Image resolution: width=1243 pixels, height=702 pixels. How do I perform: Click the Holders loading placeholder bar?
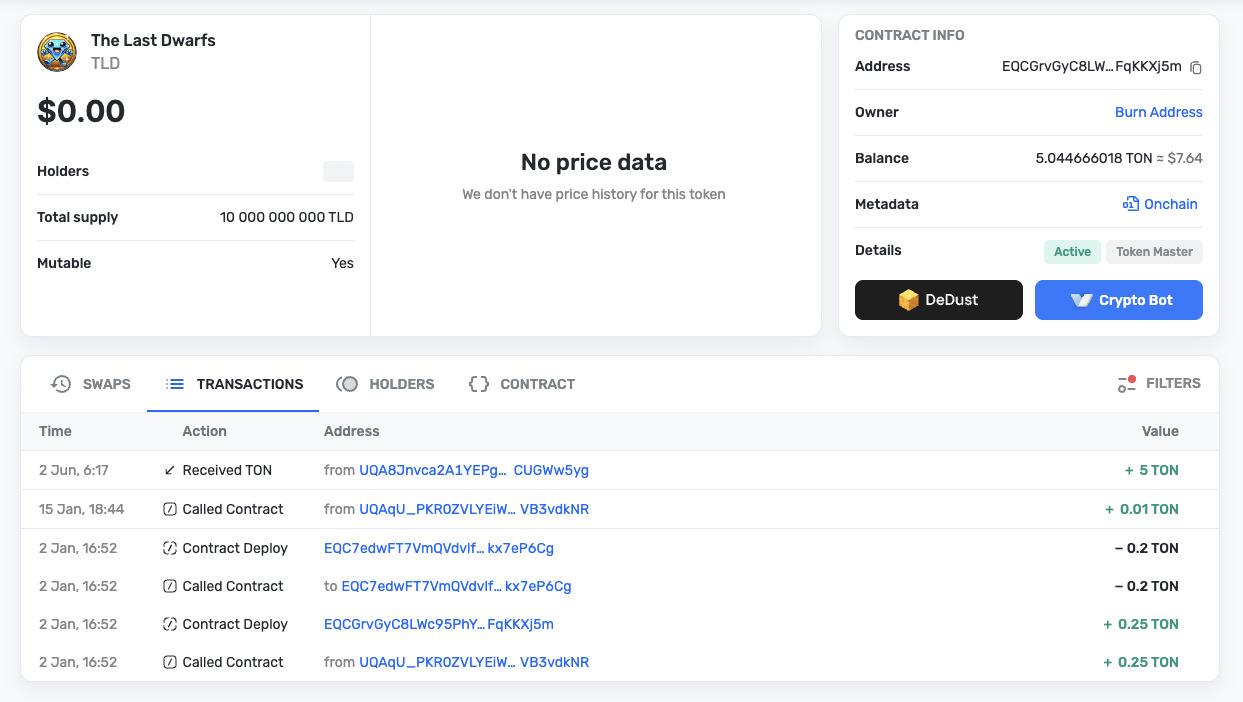(338, 171)
